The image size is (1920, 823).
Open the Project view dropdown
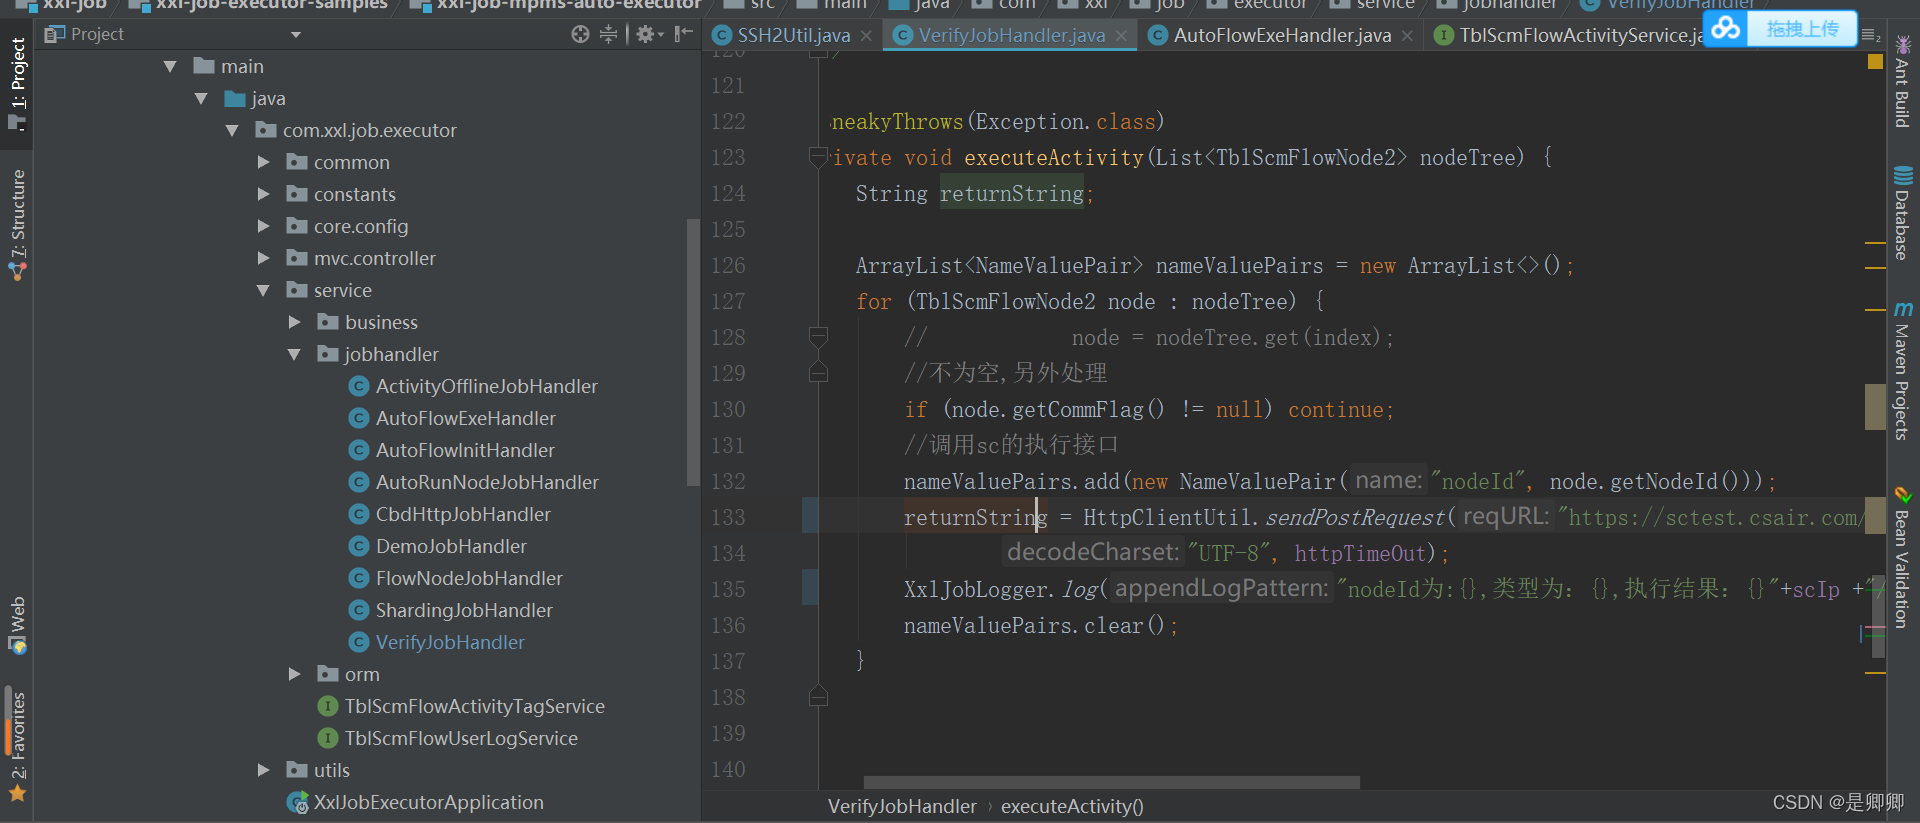point(295,35)
